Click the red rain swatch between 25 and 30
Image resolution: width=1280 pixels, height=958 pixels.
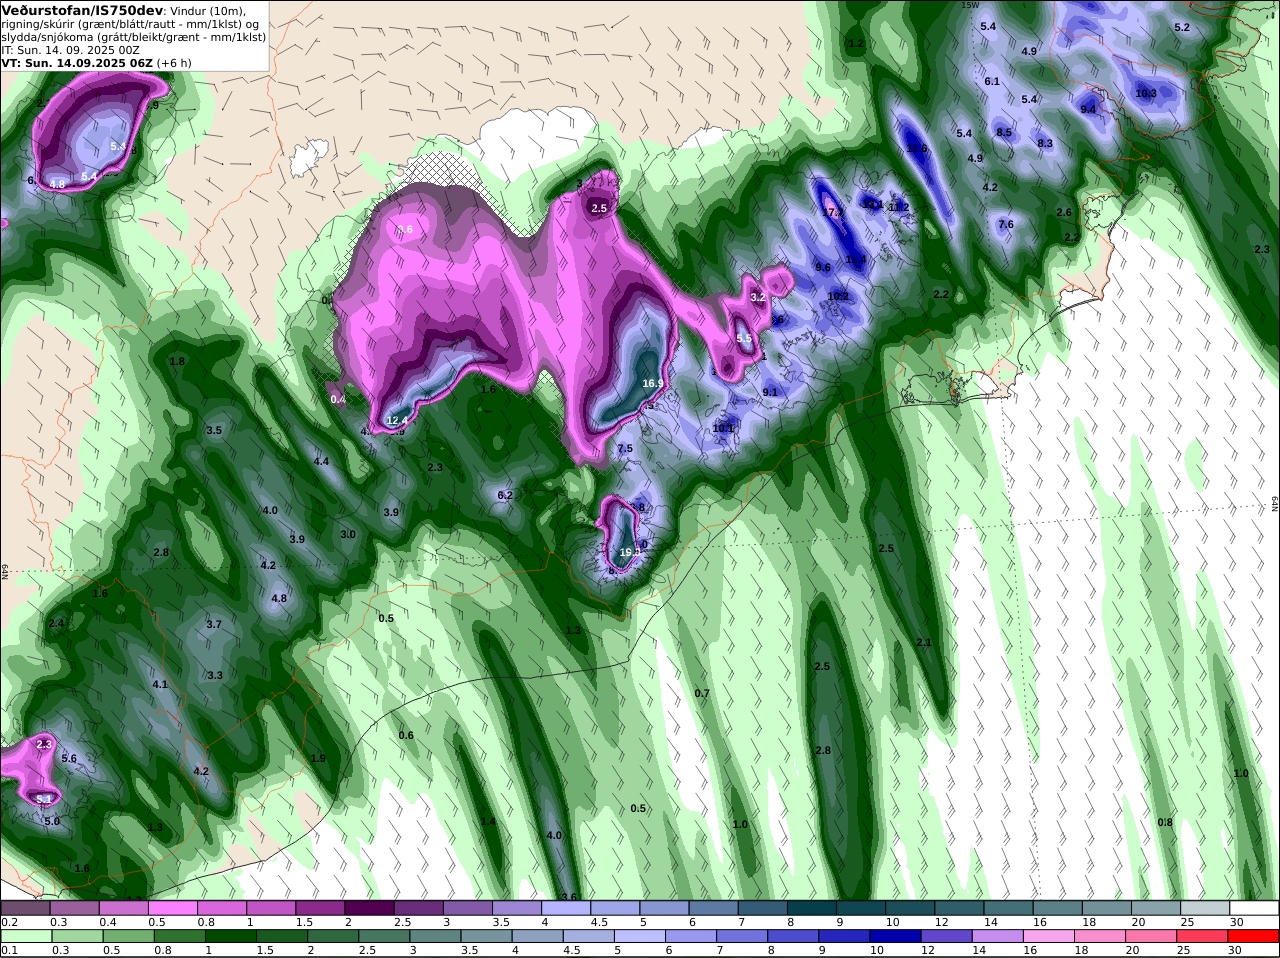click(x=1205, y=936)
